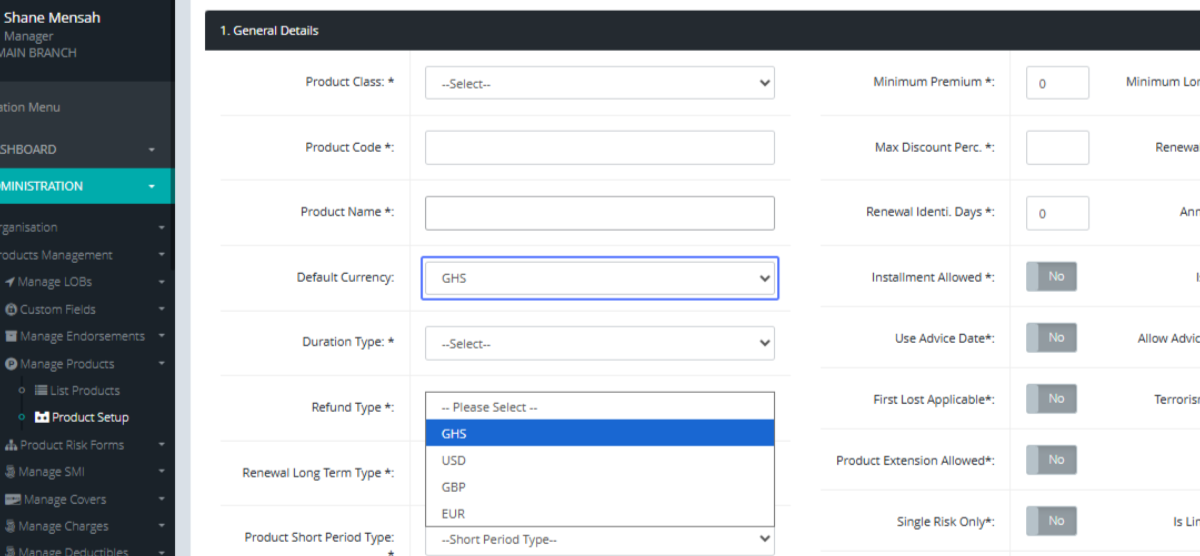The height and width of the screenshot is (556, 1200).
Task: Expand the ADMINISTRATION menu section
Action: [x=80, y=186]
